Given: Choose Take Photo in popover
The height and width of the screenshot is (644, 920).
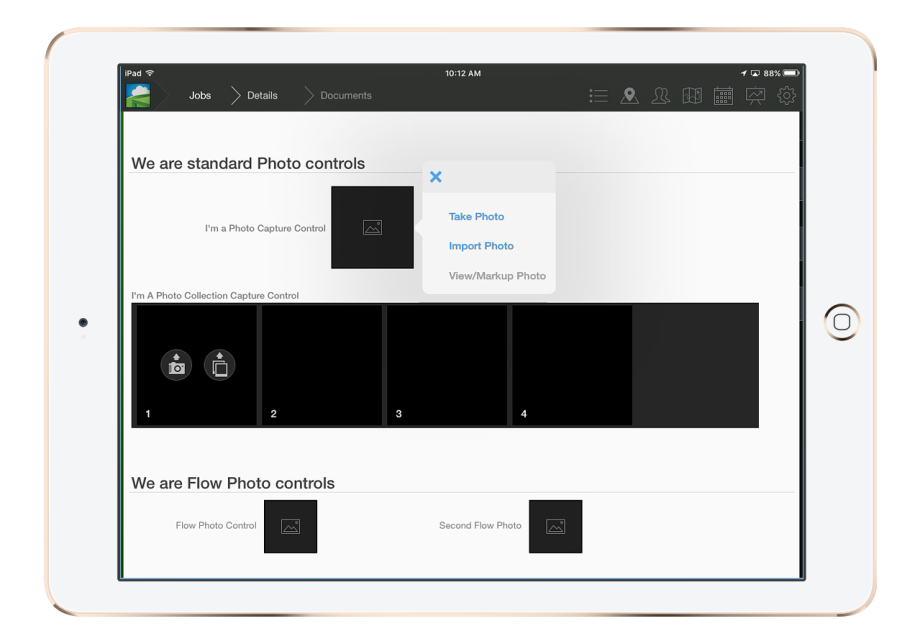Looking at the screenshot, I should (476, 216).
